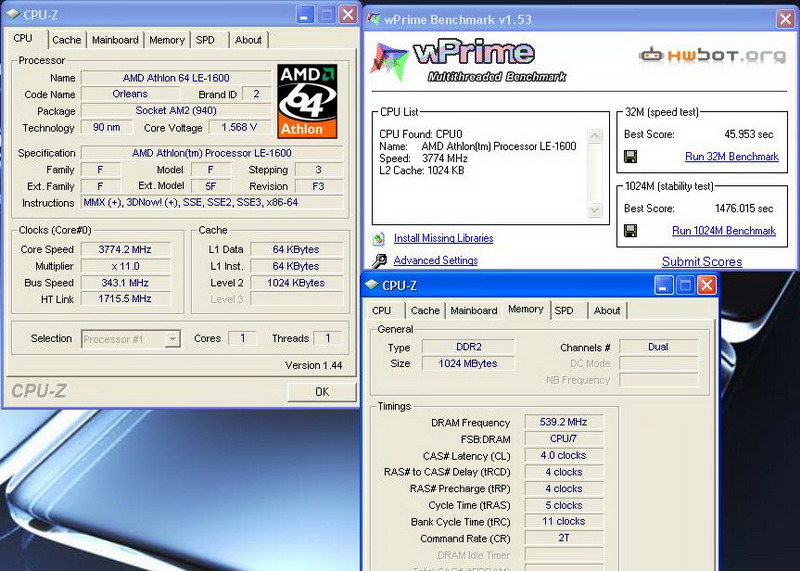Click Run 1024M Benchmark link
The image size is (800, 571).
point(724,231)
